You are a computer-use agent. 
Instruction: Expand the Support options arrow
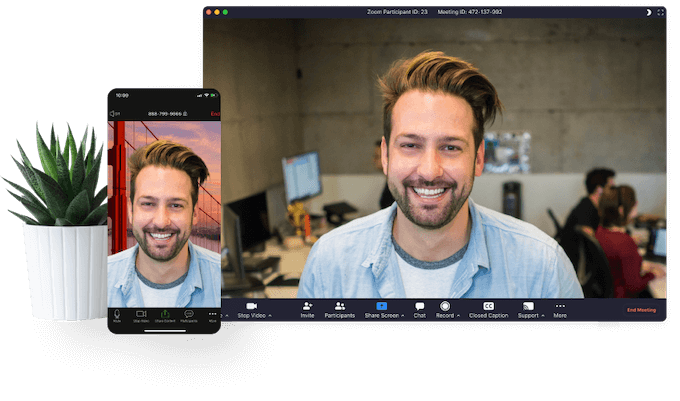pyautogui.click(x=543, y=315)
